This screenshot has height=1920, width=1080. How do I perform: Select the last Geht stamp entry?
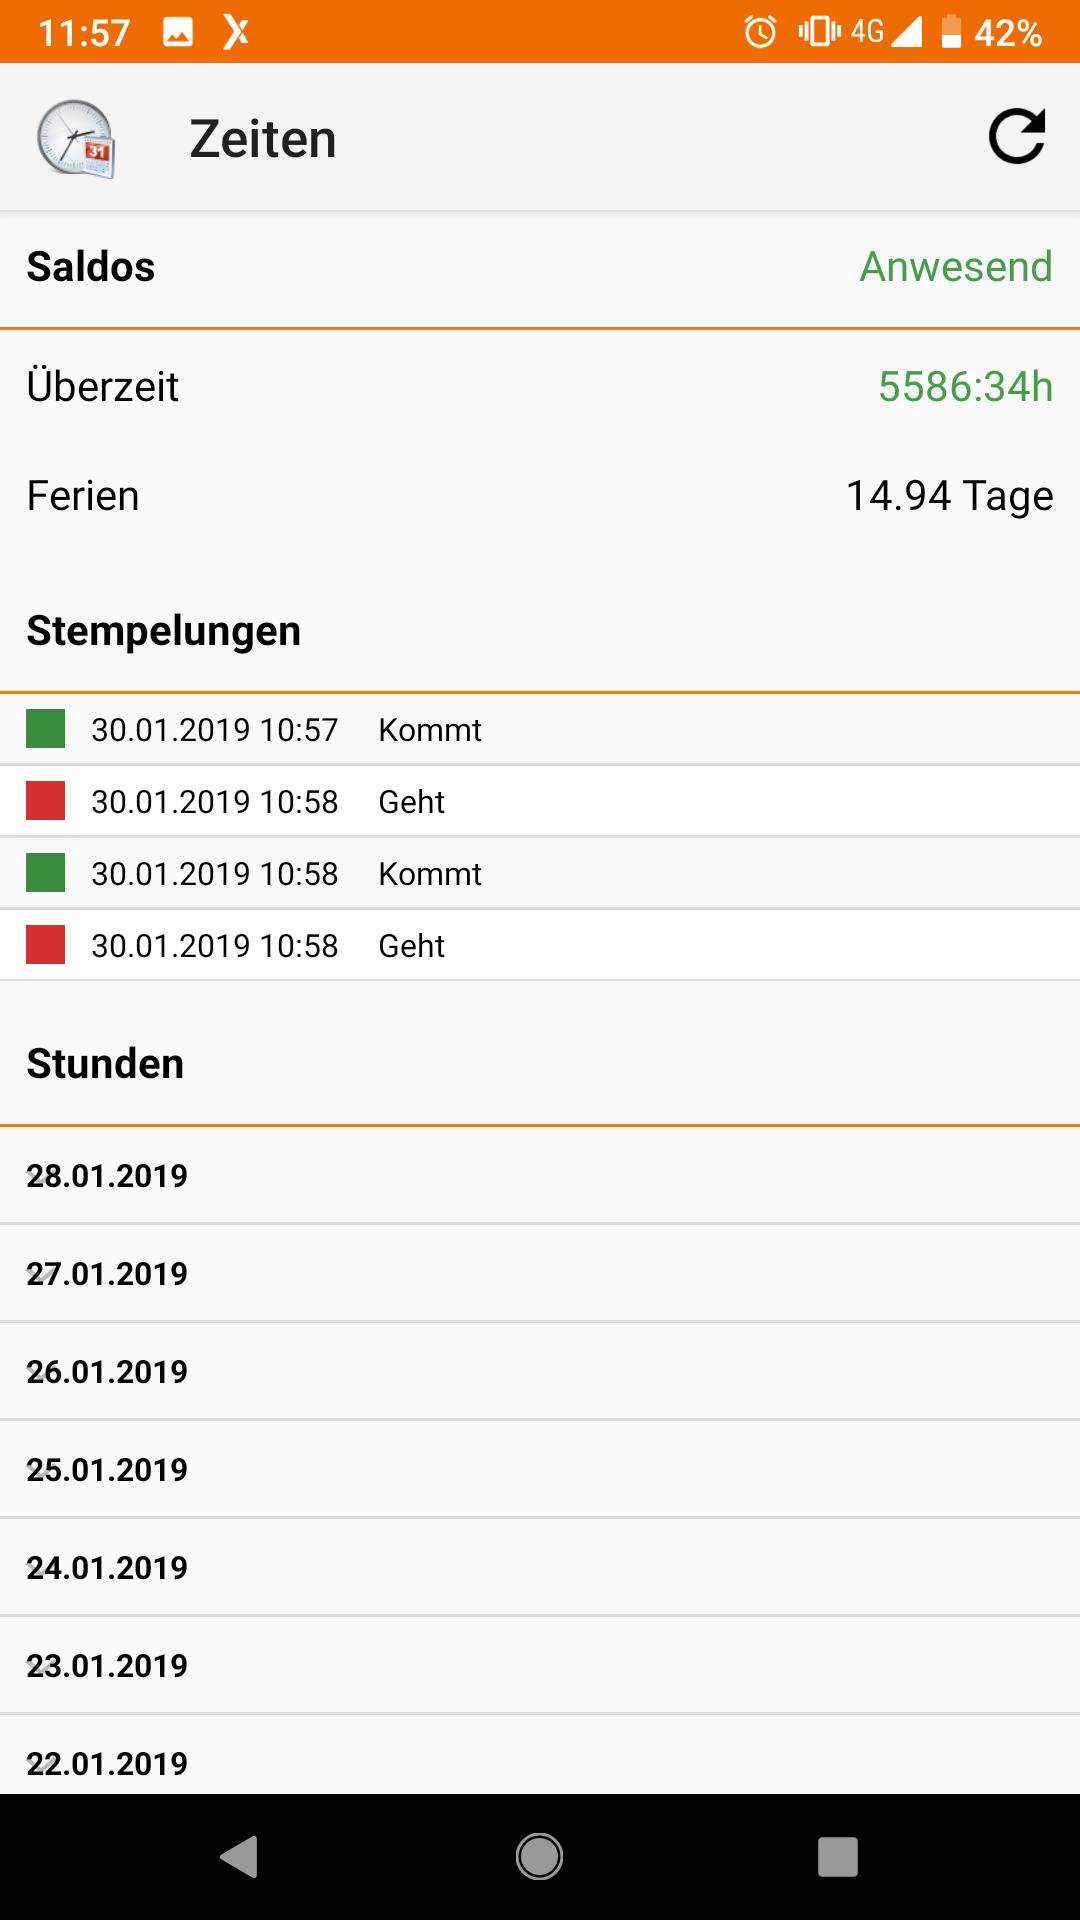(540, 945)
